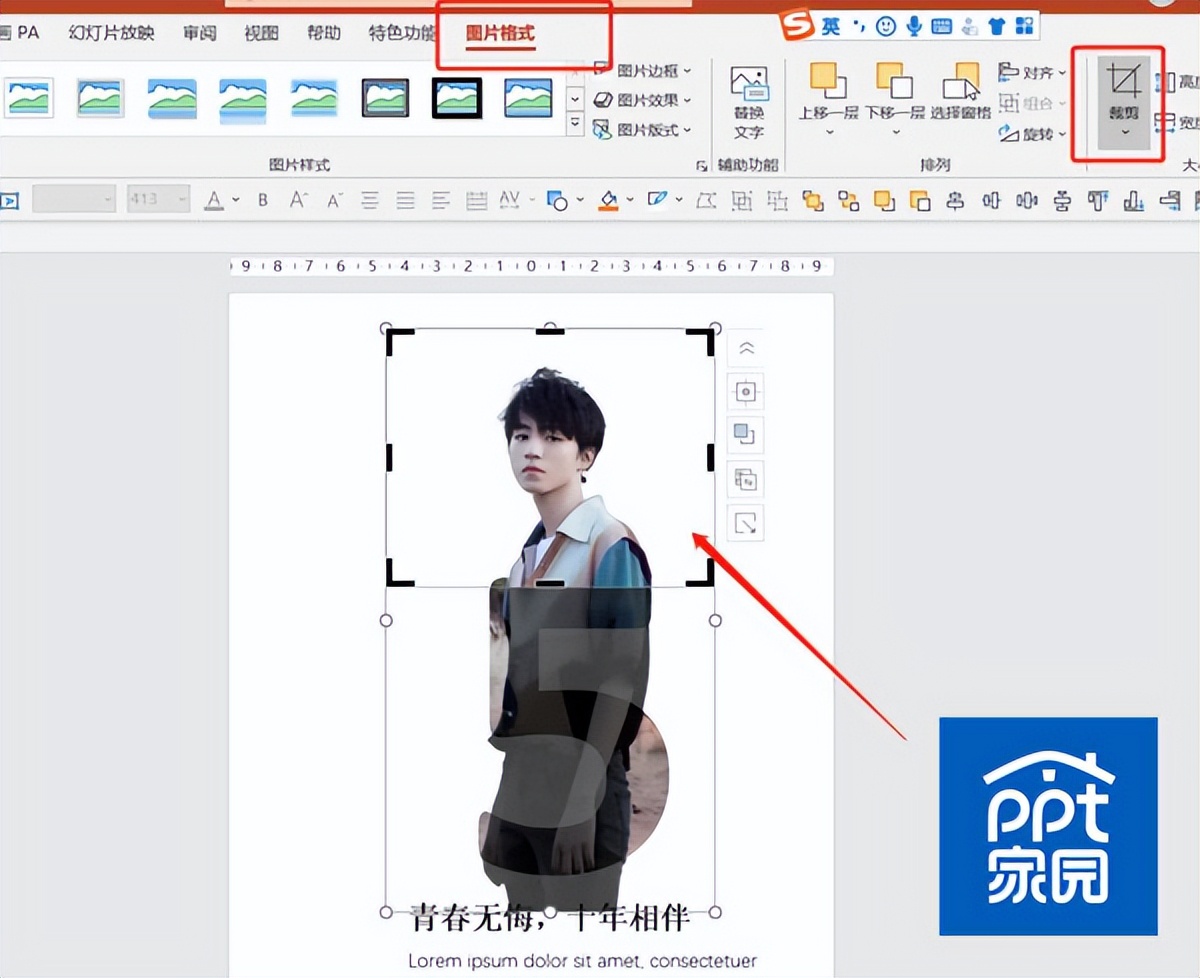Click the font color A icon
Image resolution: width=1200 pixels, height=978 pixels.
pyautogui.click(x=214, y=201)
